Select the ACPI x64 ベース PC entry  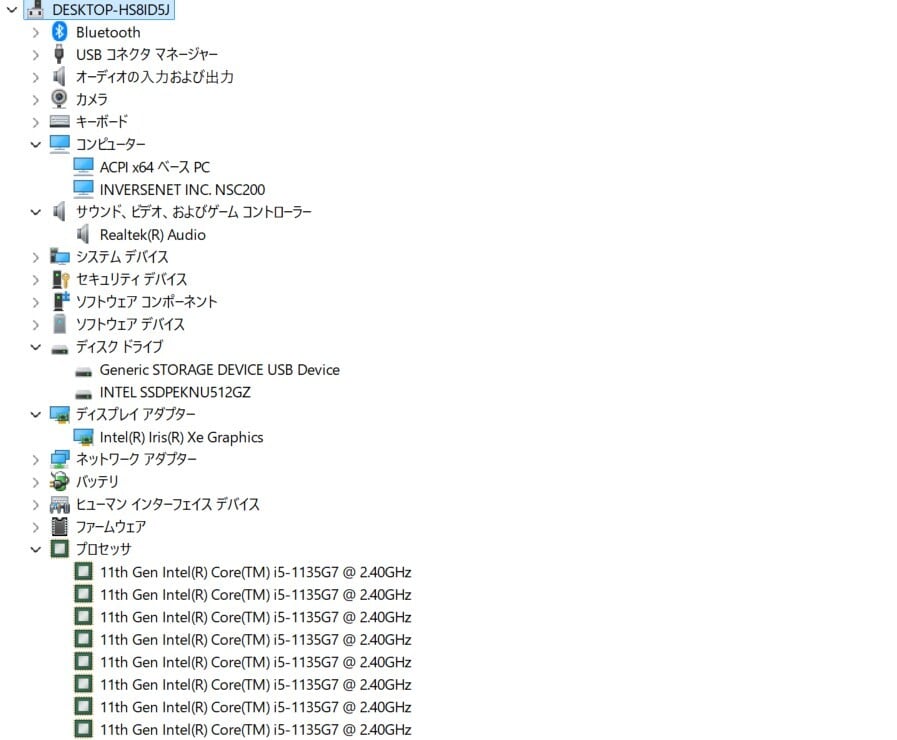[154, 167]
